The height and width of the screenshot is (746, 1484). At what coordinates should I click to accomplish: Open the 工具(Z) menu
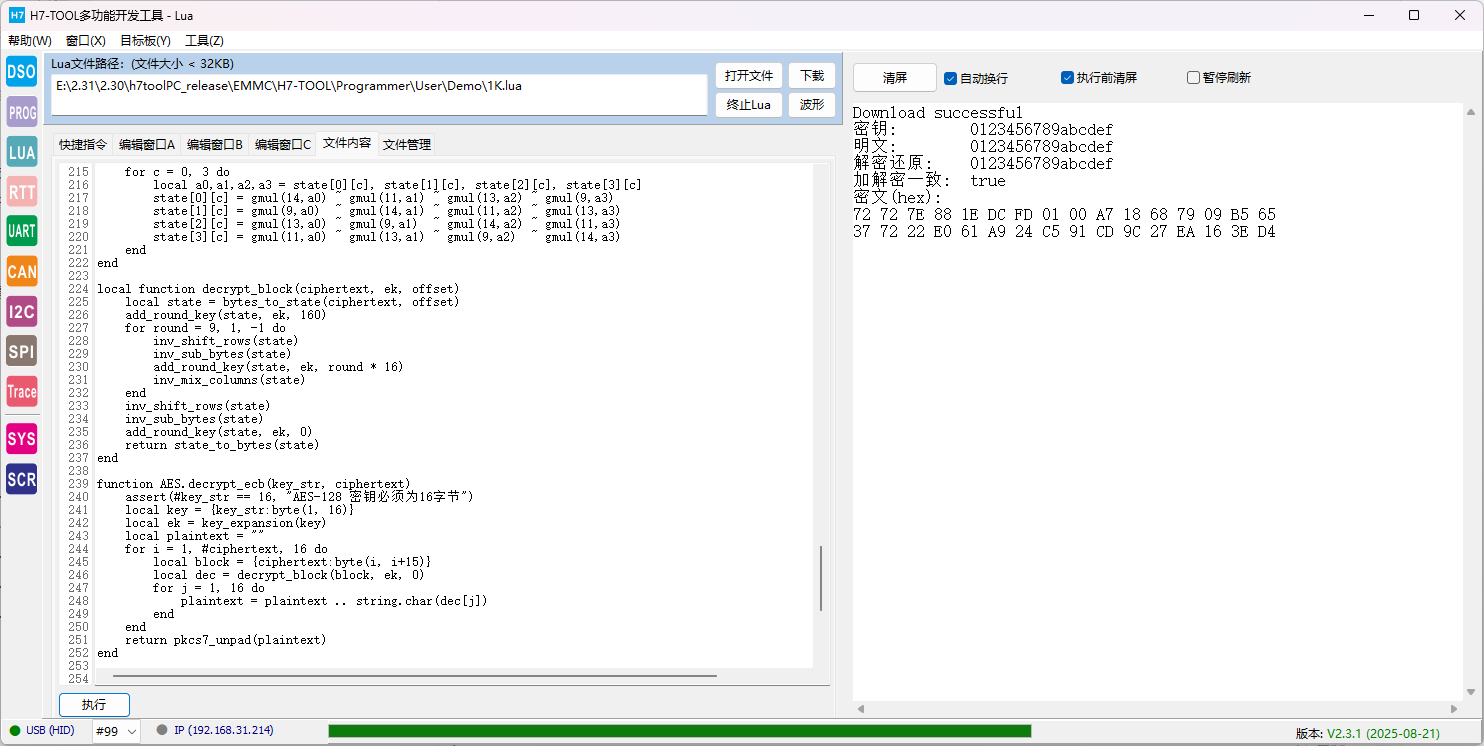pos(204,41)
